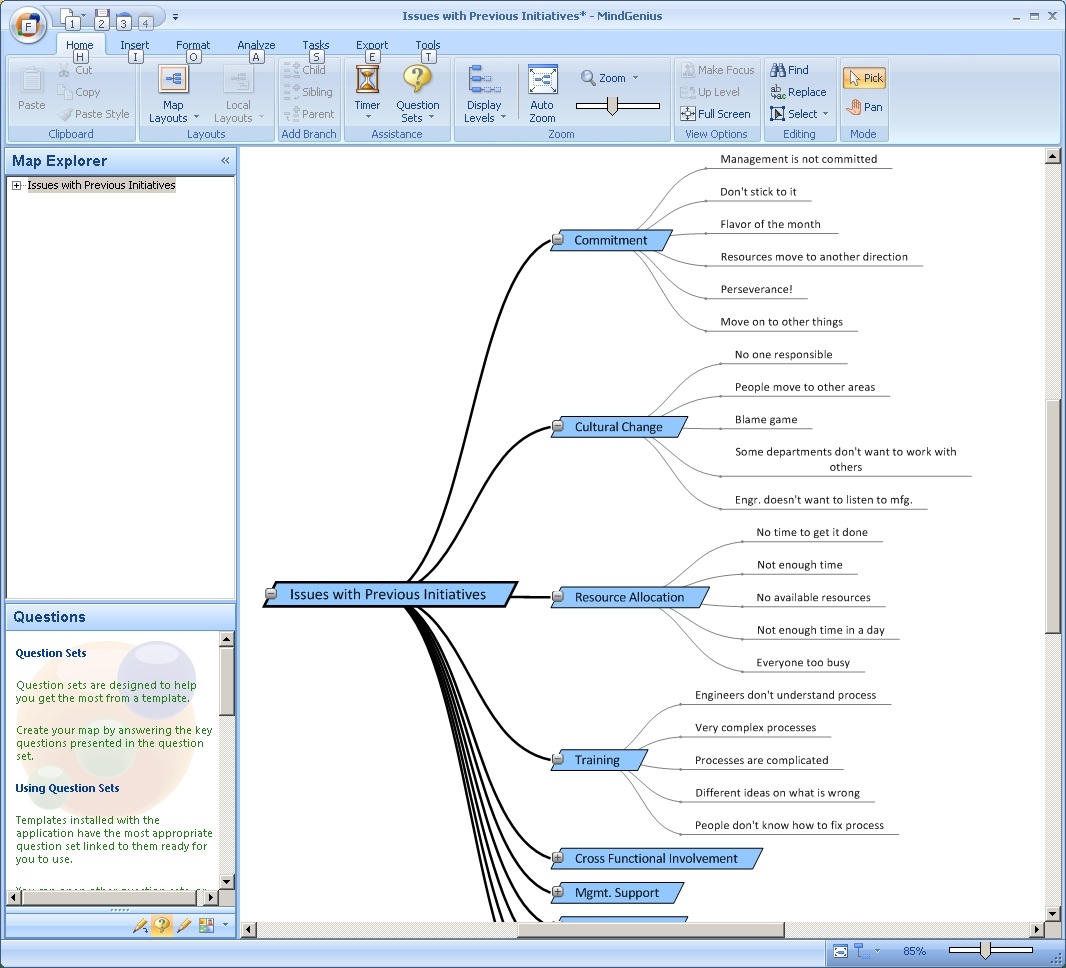The width and height of the screenshot is (1066, 968).
Task: Click the pencil-with-arrow icon below Questions pane
Action: tap(140, 925)
